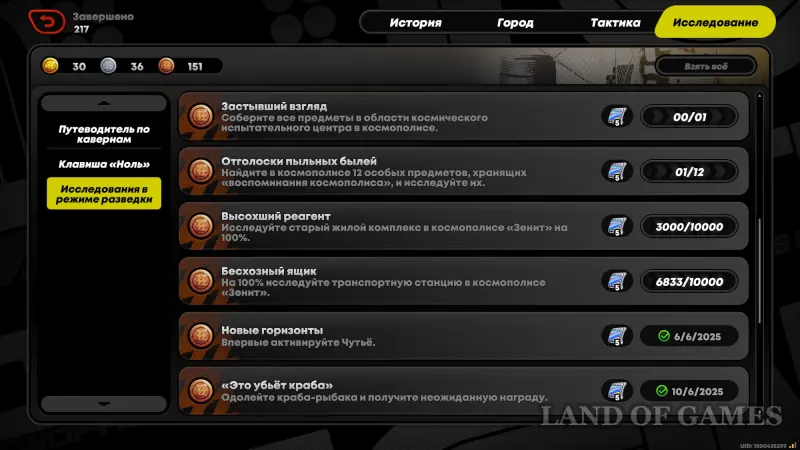Screen dimensions: 800x450
Task: Click the Взять всё button
Action: click(706, 66)
